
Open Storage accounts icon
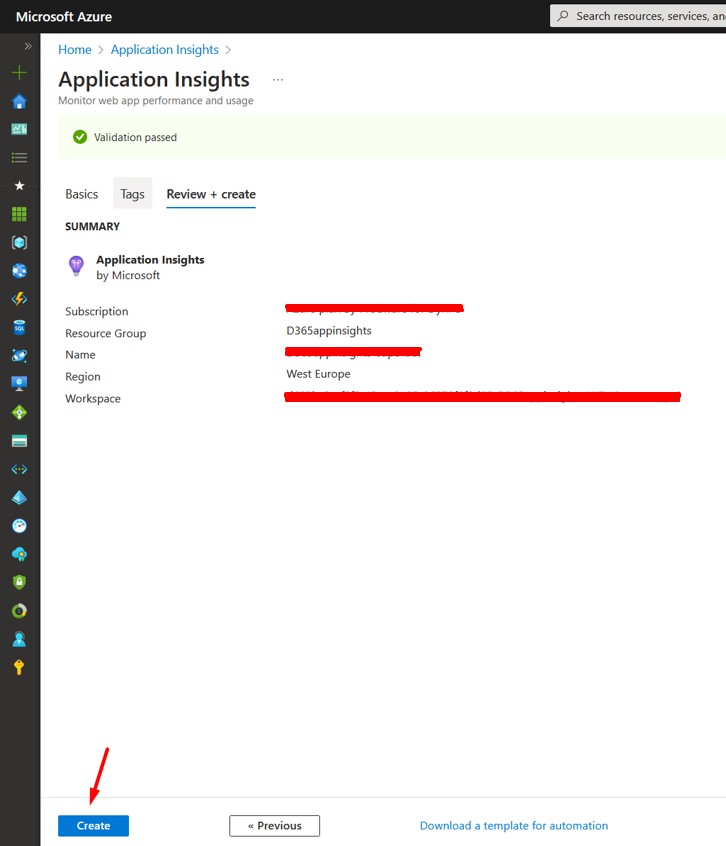coord(19,441)
